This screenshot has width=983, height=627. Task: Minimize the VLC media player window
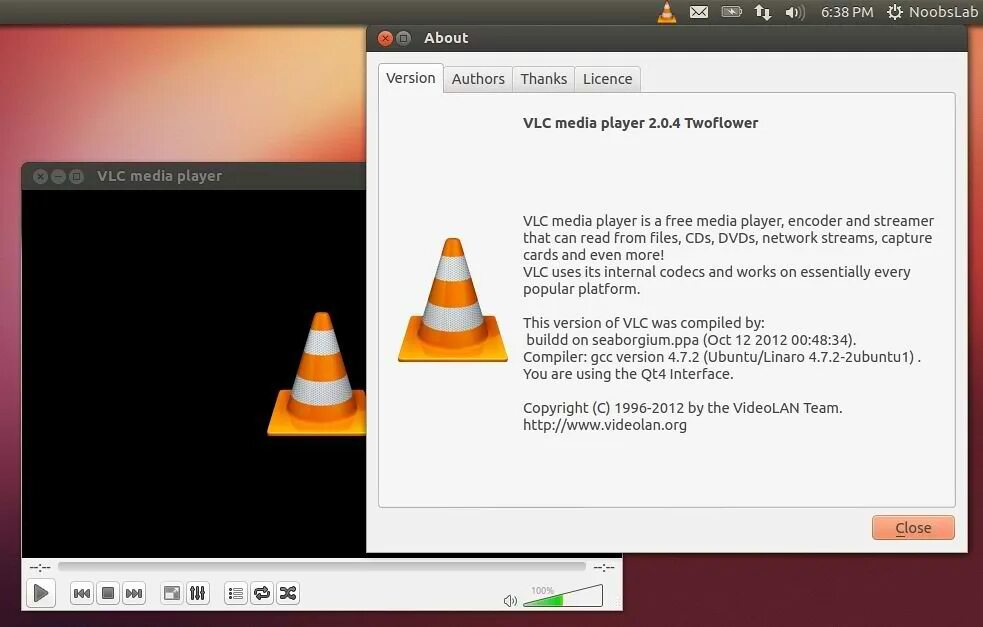[x=58, y=177]
